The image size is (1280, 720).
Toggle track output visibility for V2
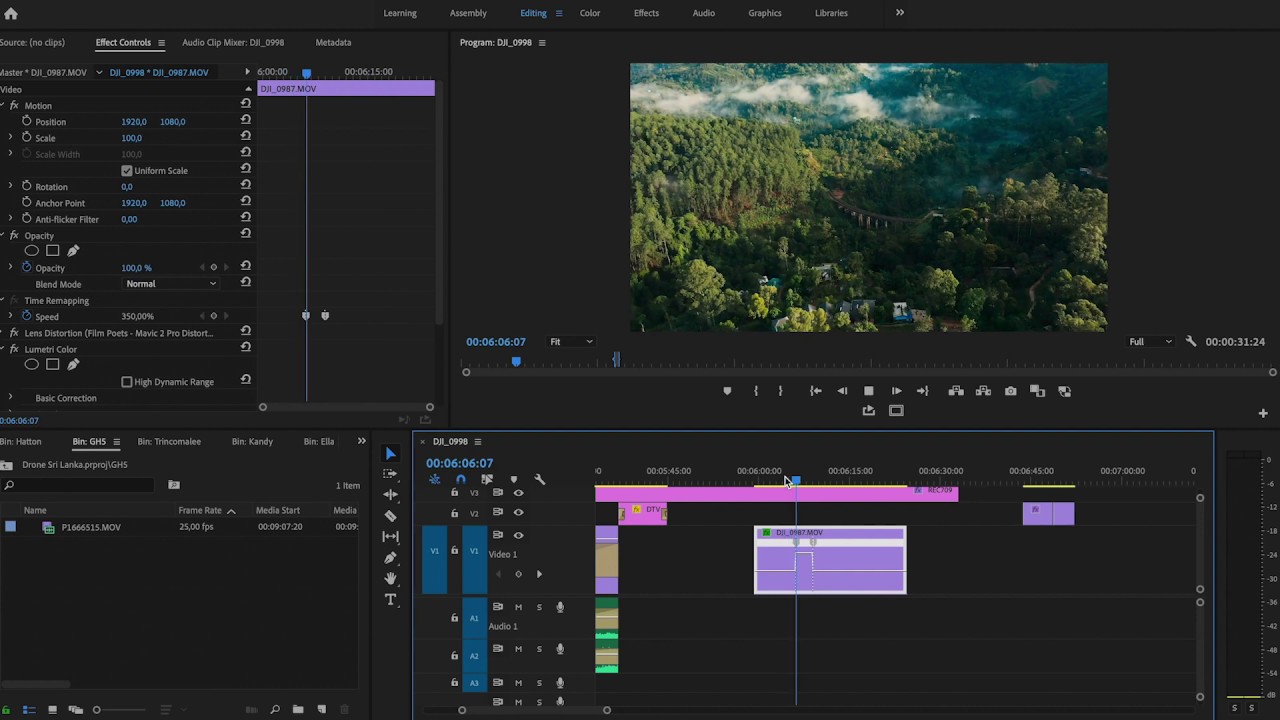click(x=519, y=512)
